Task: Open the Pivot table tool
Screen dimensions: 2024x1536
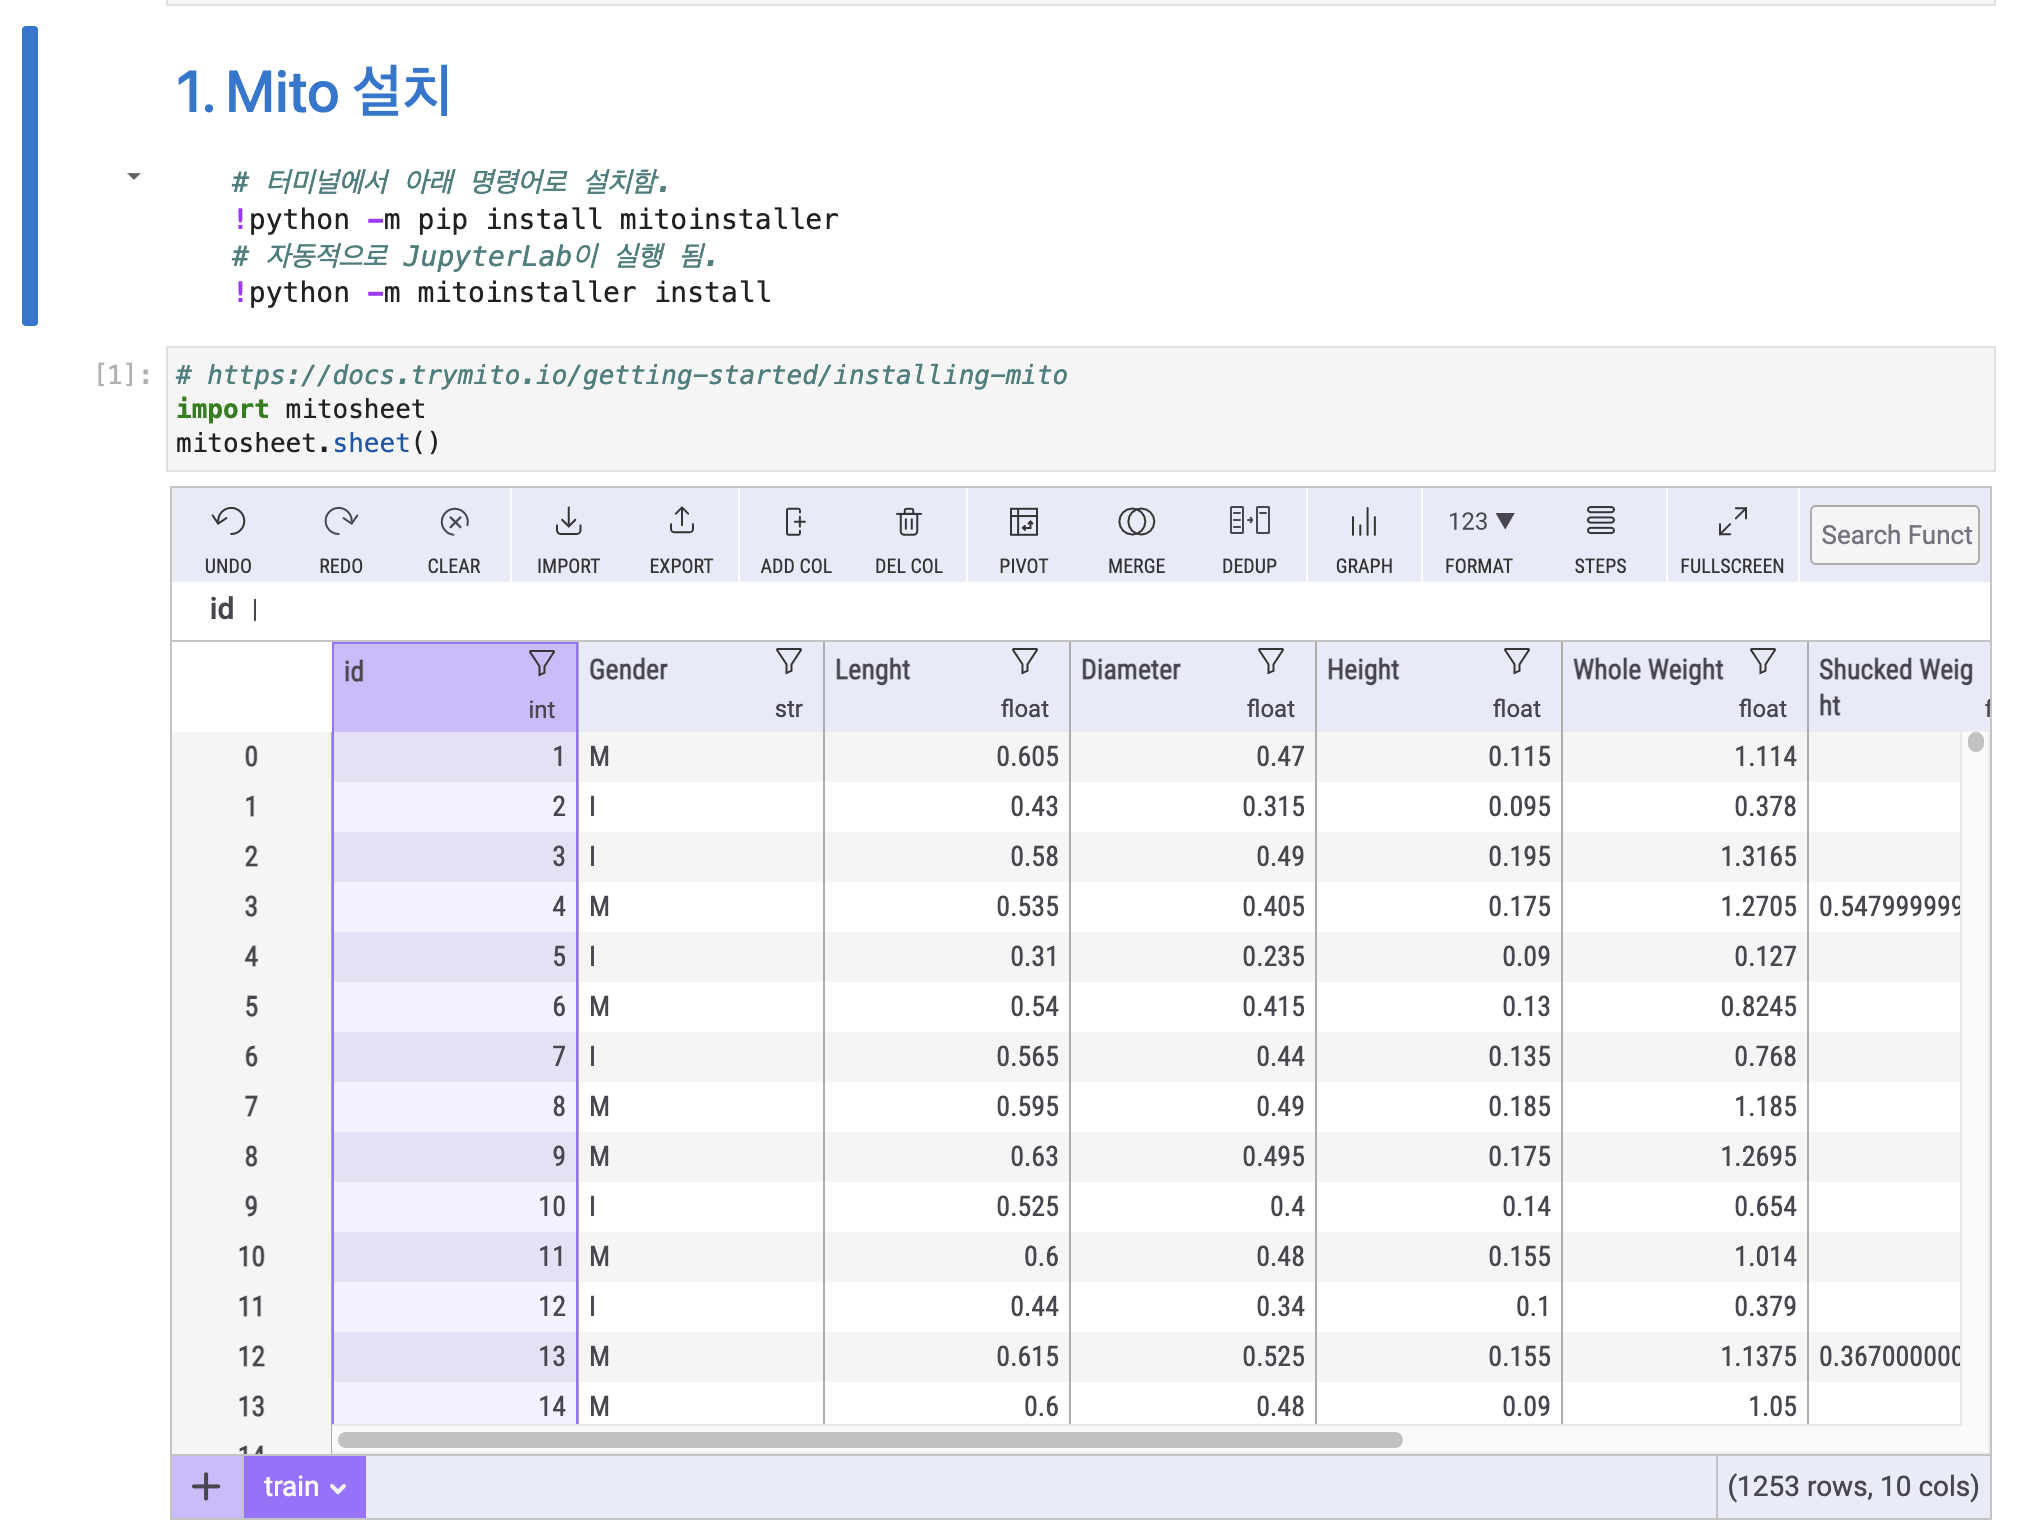Action: pyautogui.click(x=1023, y=522)
